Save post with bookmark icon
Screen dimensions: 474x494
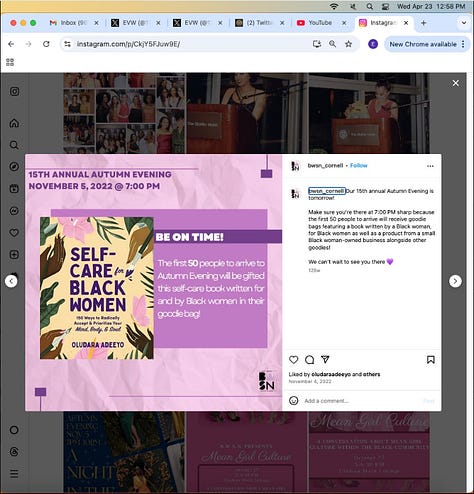(x=431, y=360)
